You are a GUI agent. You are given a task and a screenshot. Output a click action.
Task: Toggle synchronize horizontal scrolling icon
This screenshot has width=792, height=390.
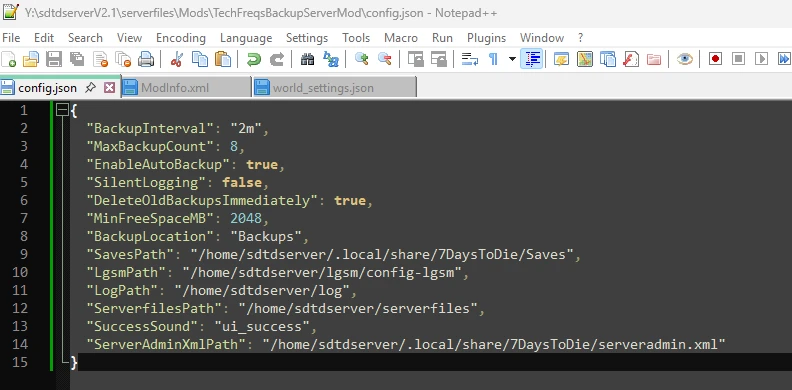[438, 59]
